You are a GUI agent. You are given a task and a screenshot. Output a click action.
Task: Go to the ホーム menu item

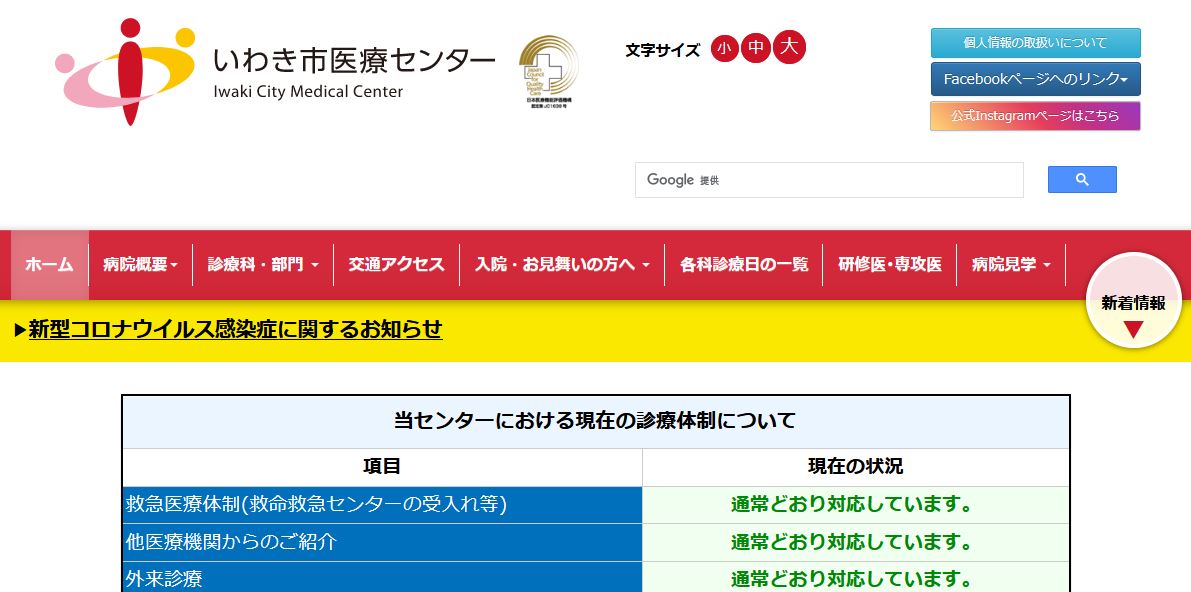click(x=49, y=265)
